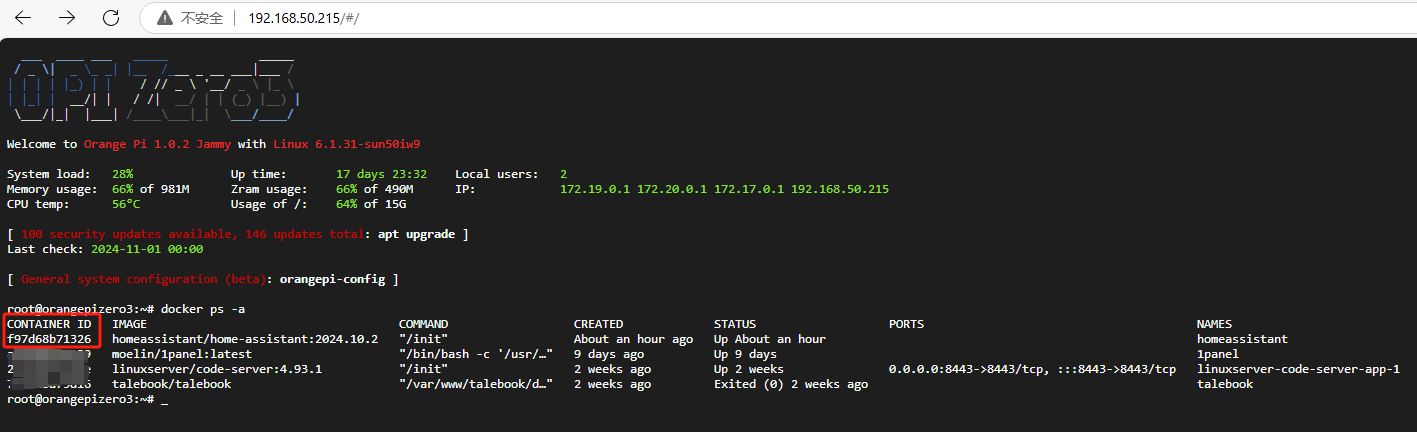Click the IP address 172.20.0.1
This screenshot has width=1417, height=432.
[x=672, y=189]
